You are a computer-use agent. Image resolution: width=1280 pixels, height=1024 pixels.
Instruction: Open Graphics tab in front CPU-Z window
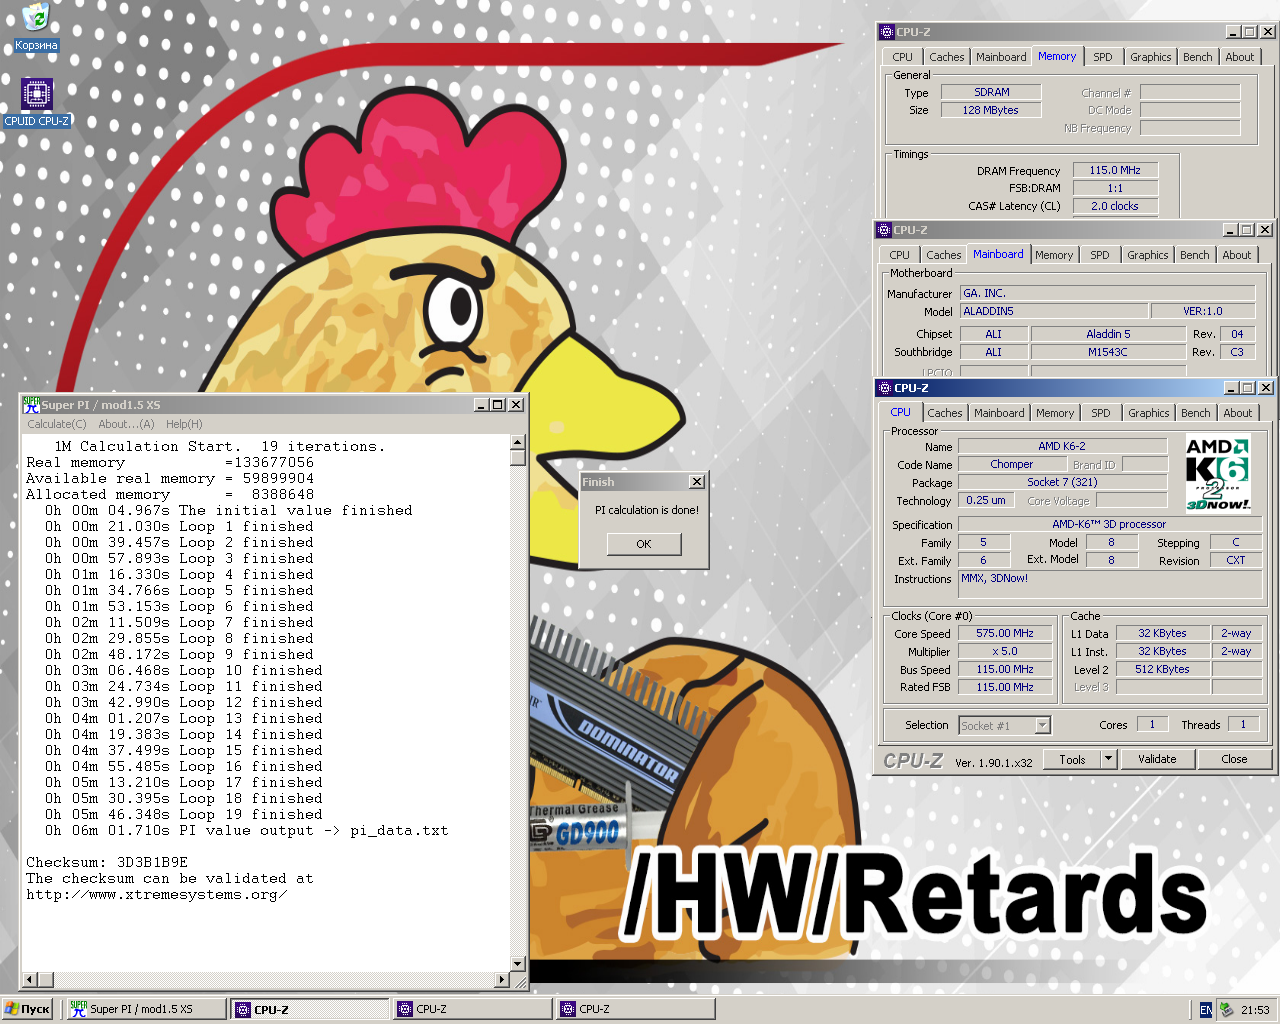point(1149,413)
